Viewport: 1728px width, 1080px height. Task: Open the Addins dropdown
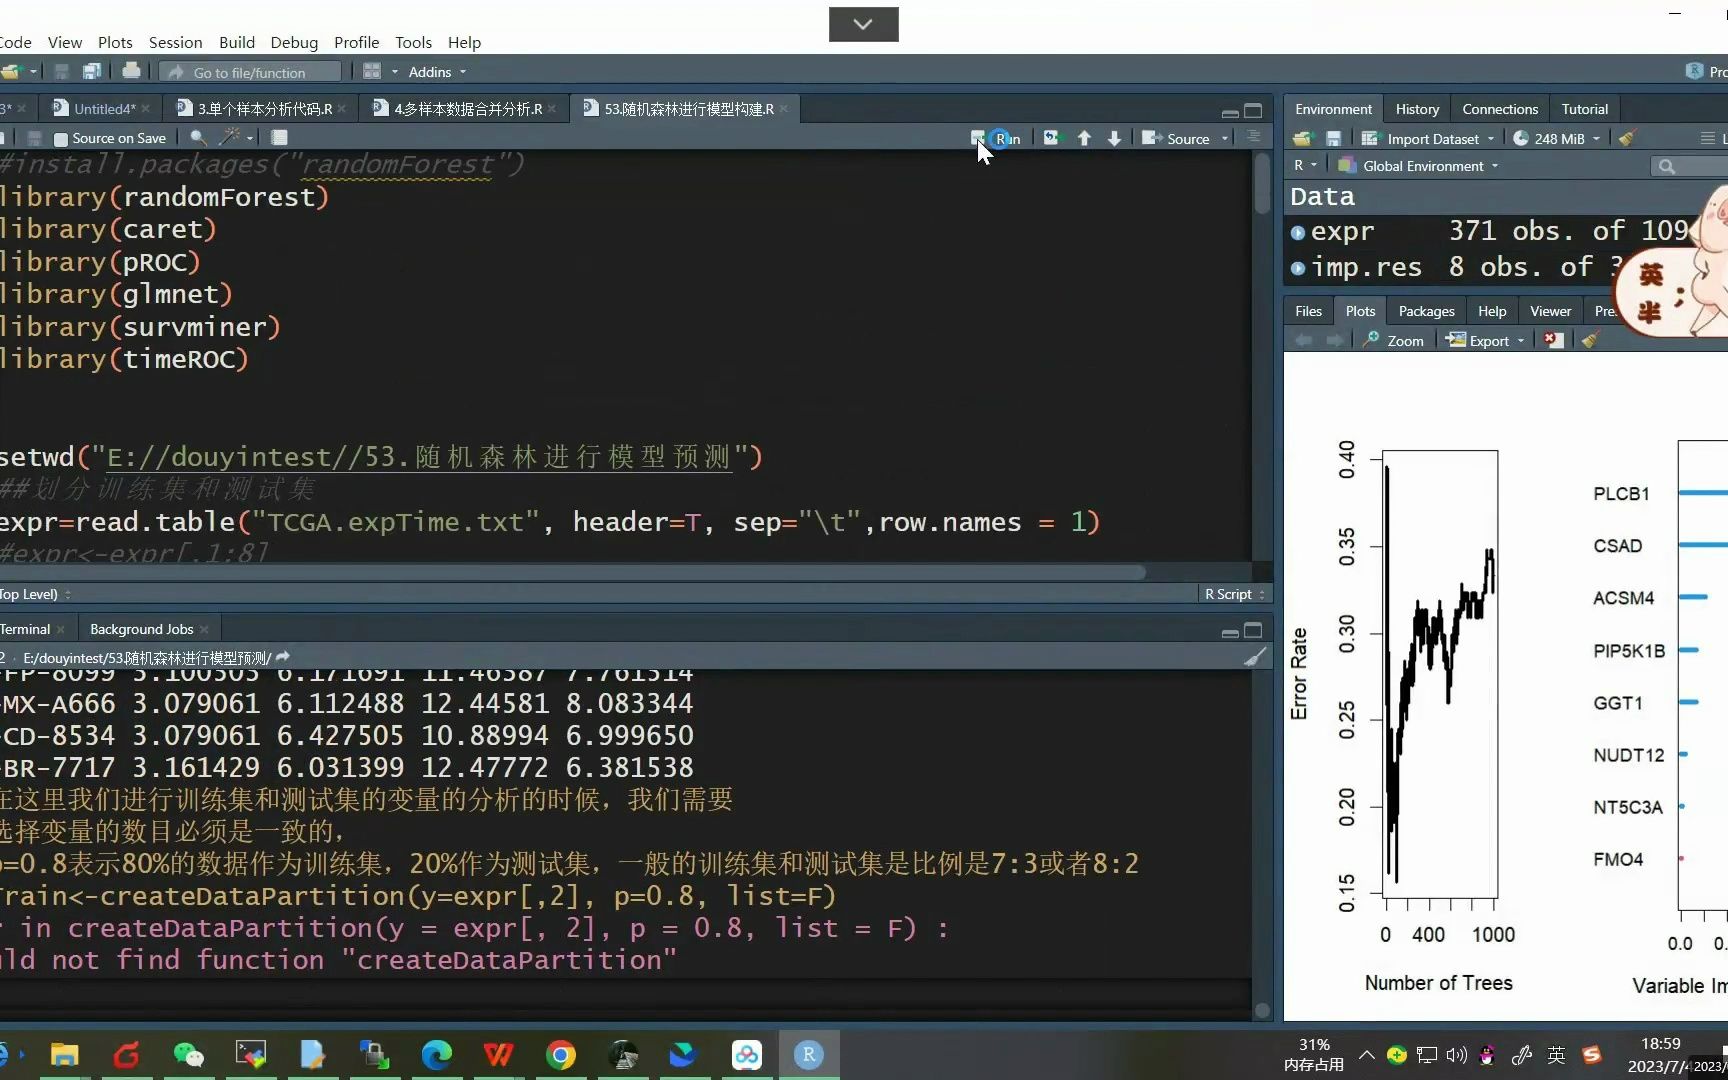tap(437, 72)
